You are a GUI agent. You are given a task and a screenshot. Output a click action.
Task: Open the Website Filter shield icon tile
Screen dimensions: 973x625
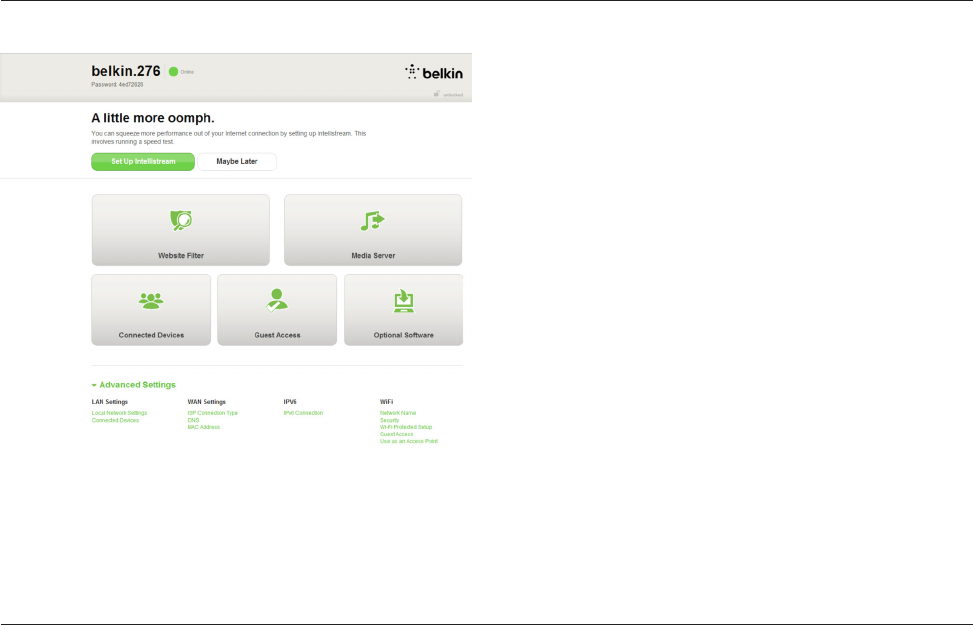[x=181, y=230]
